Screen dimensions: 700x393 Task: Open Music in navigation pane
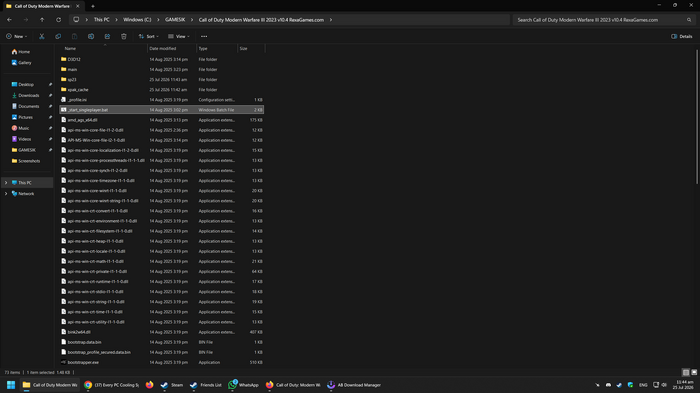[24, 128]
